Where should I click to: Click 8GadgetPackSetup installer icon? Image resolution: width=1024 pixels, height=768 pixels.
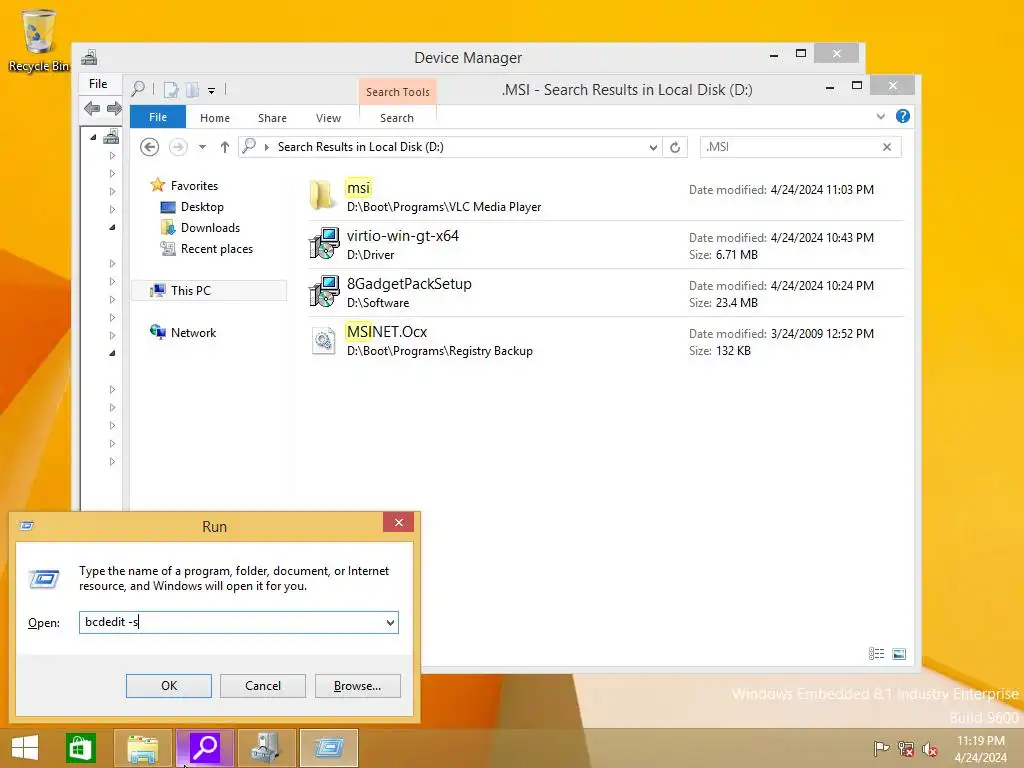[324, 291]
